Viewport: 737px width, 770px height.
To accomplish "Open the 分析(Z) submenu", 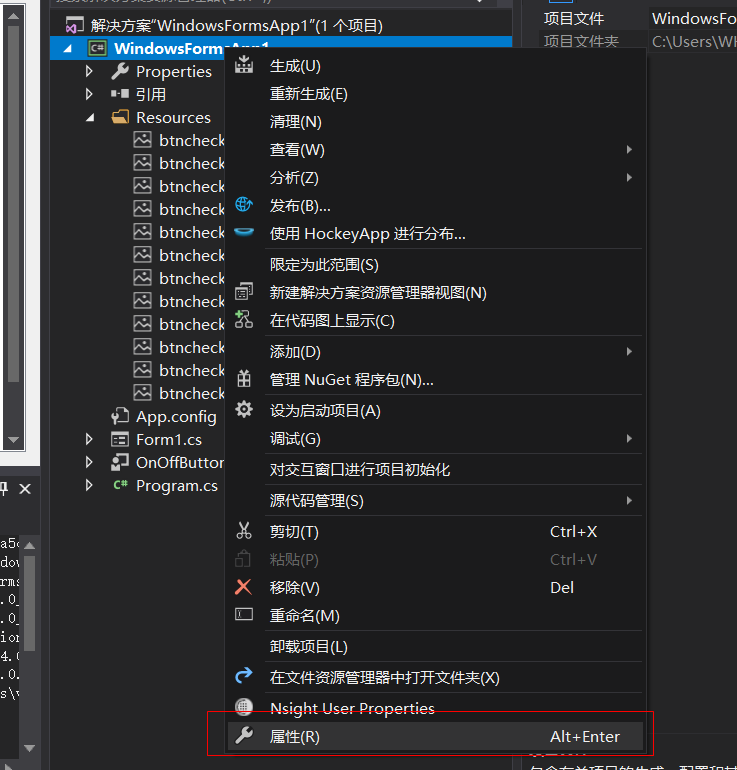I will [x=436, y=177].
